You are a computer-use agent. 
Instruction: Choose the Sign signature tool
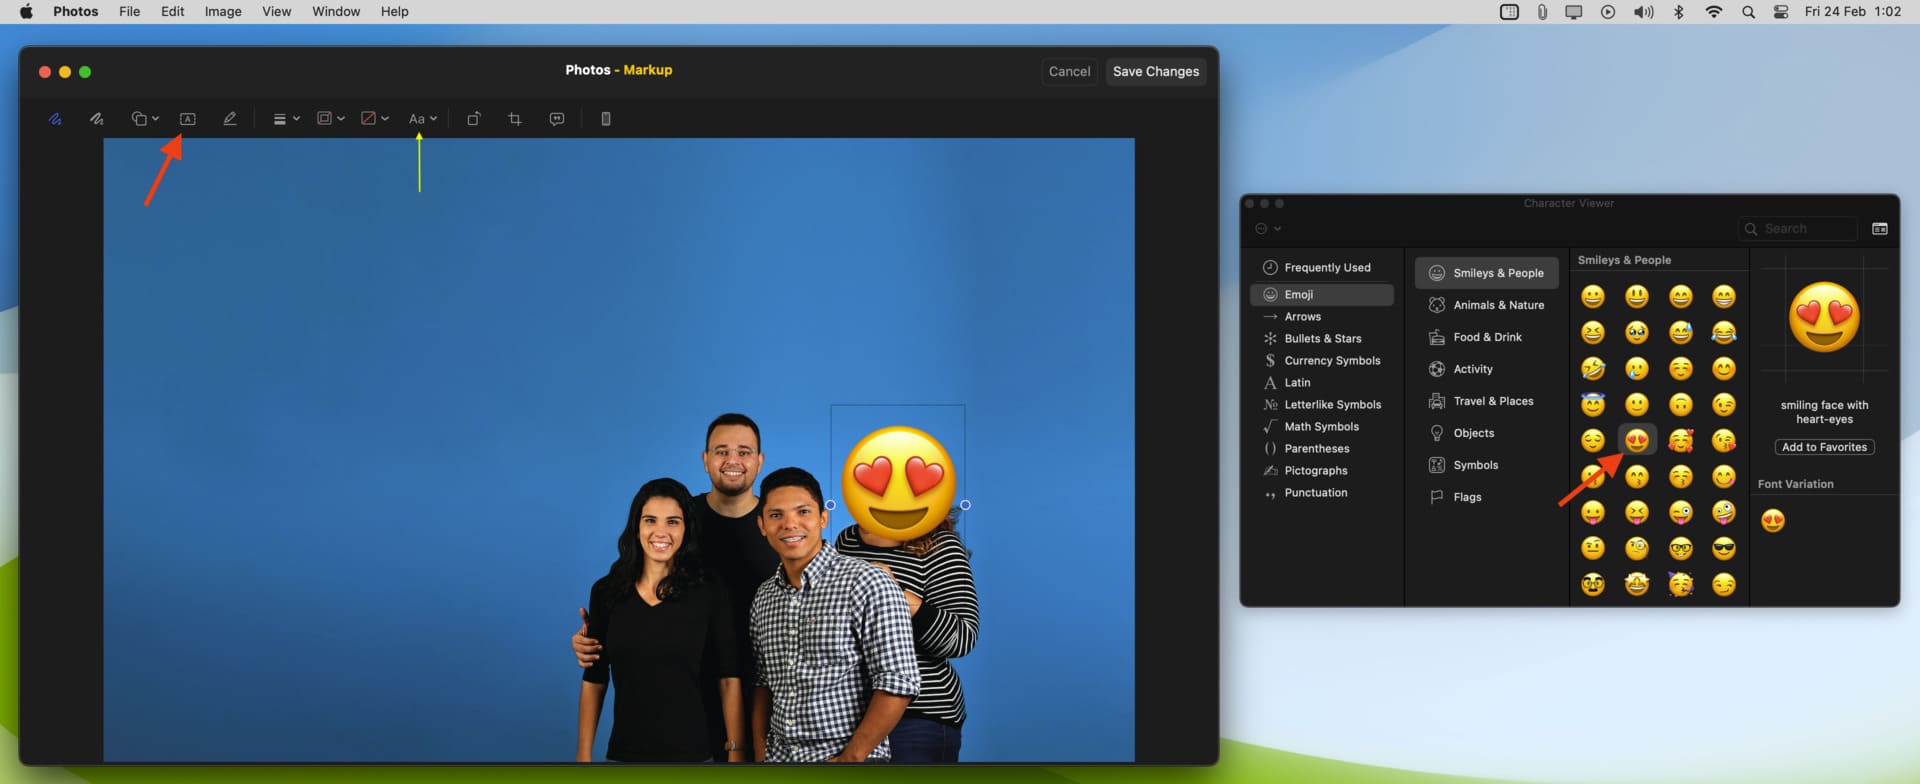[230, 119]
